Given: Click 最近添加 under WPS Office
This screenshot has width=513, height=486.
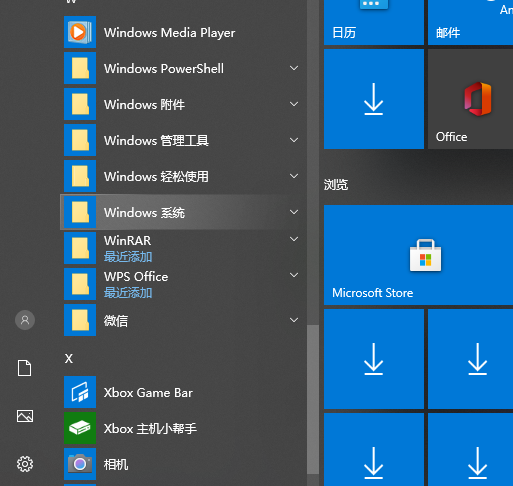Looking at the screenshot, I should pyautogui.click(x=128, y=293).
